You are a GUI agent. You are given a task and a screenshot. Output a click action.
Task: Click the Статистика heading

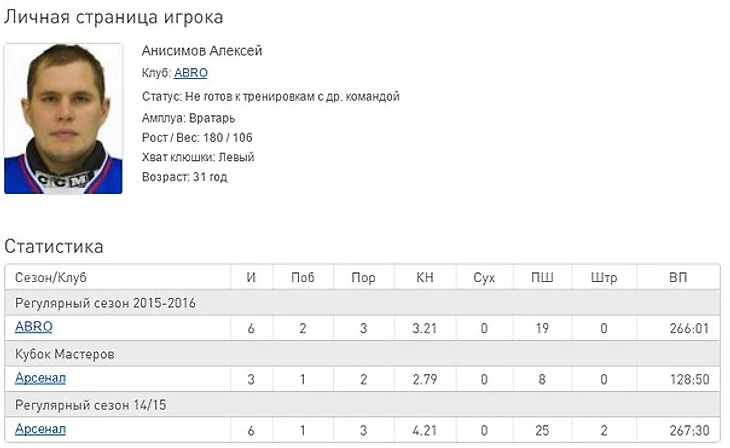54,246
